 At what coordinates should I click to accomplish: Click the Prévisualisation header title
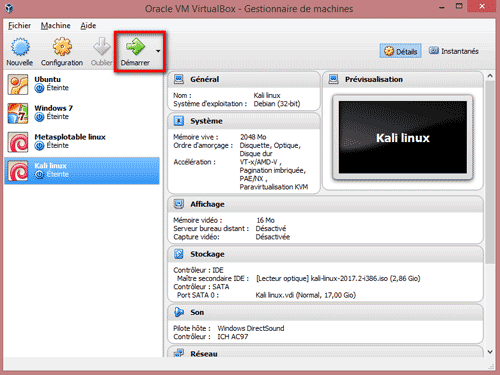coord(374,79)
